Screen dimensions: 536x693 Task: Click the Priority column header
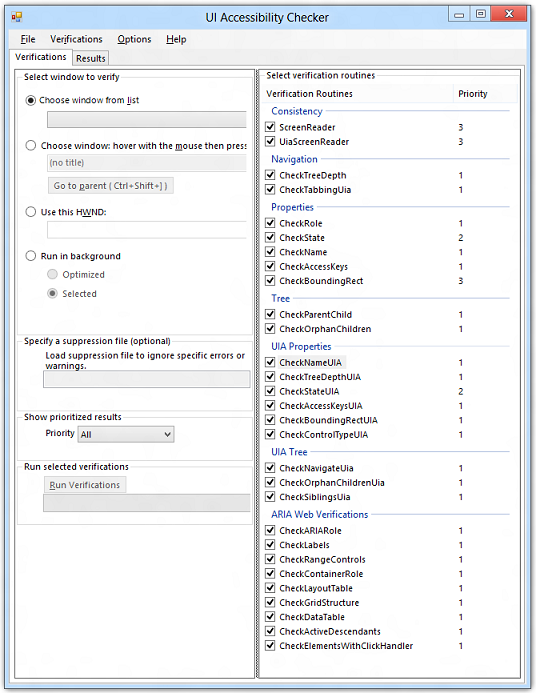click(485, 94)
